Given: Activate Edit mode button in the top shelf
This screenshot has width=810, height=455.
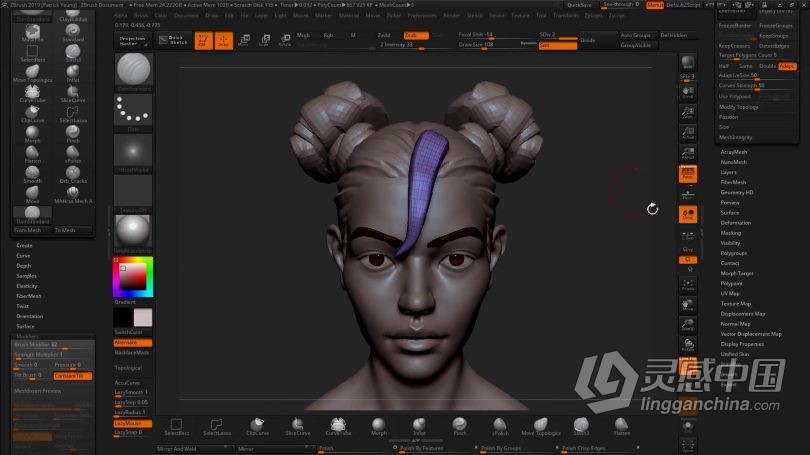Looking at the screenshot, I should (x=203, y=40).
